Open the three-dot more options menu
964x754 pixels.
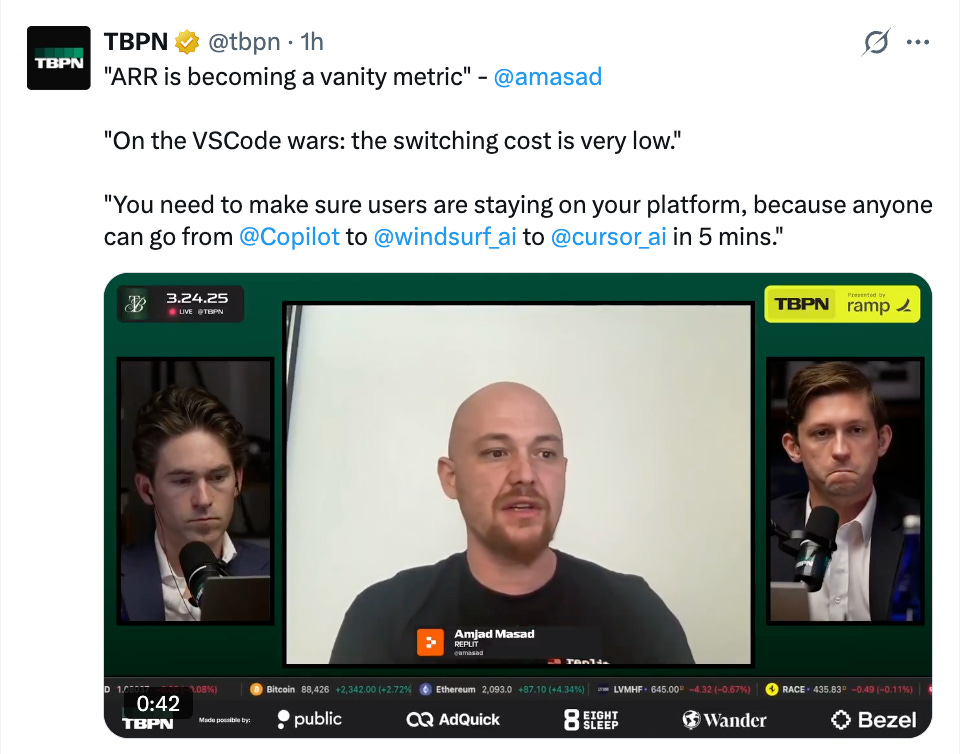pos(918,42)
